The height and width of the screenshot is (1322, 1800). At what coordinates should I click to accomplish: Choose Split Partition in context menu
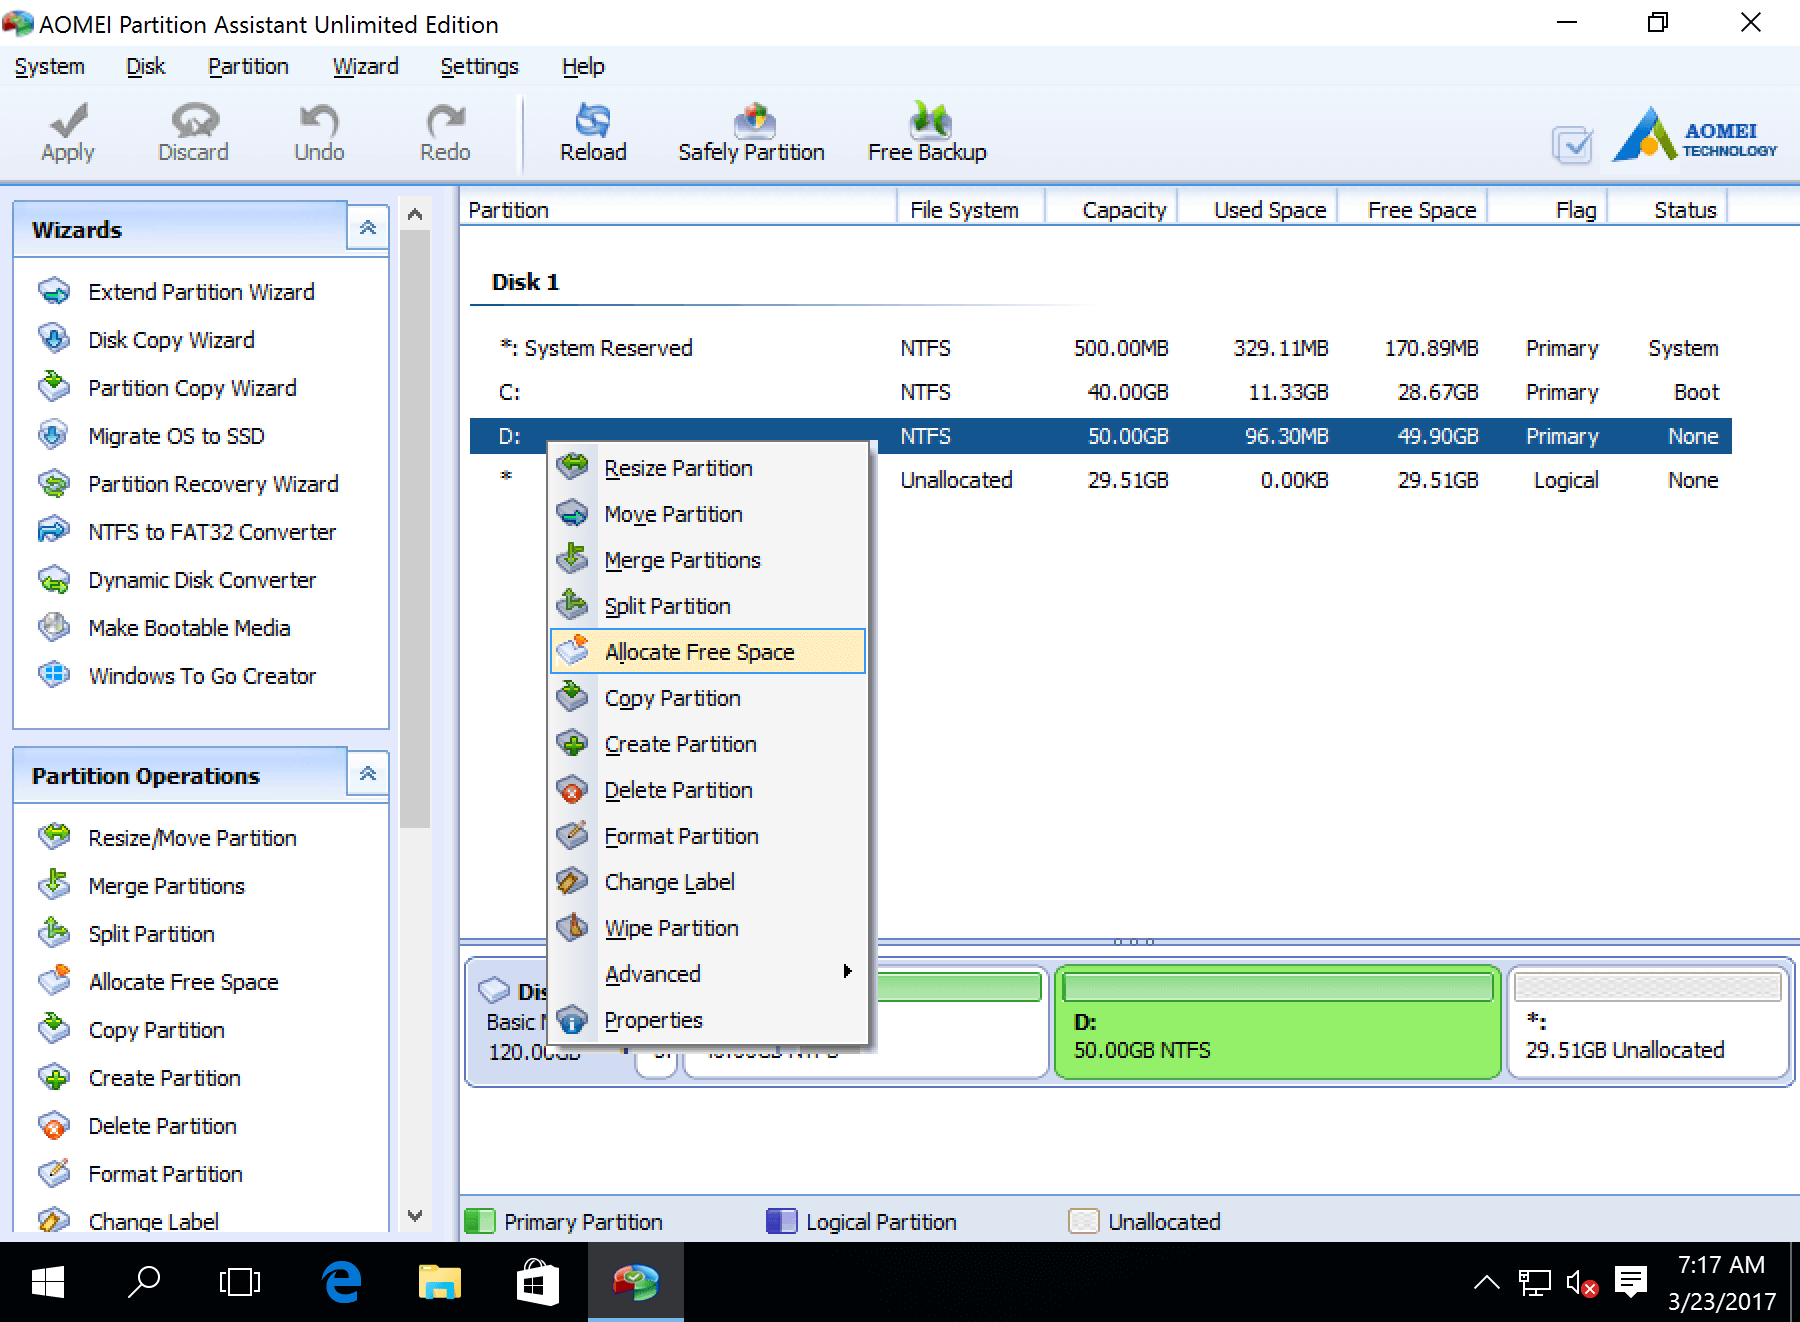708,606
